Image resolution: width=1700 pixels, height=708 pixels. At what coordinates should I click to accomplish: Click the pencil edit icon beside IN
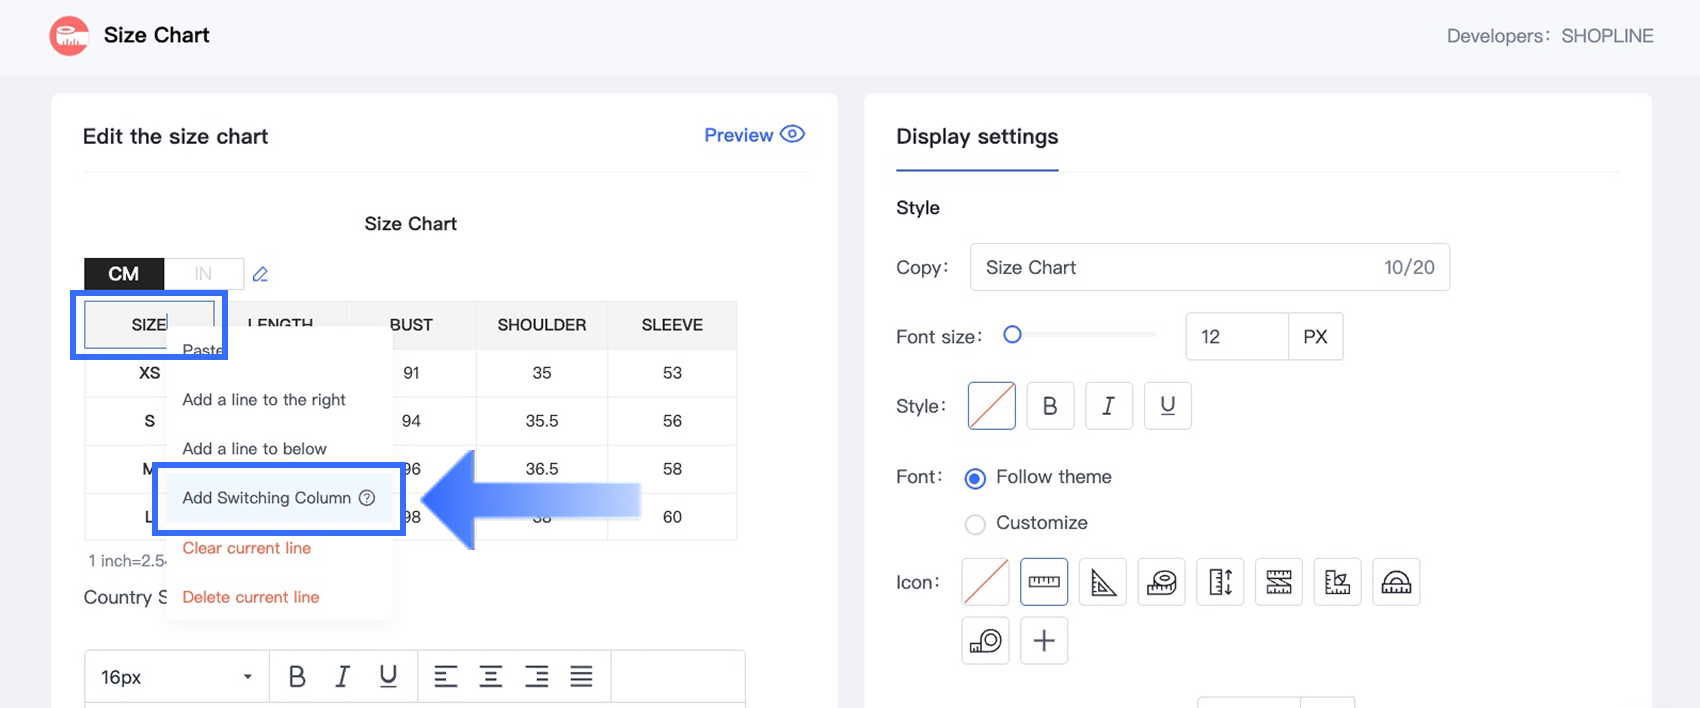pyautogui.click(x=260, y=274)
